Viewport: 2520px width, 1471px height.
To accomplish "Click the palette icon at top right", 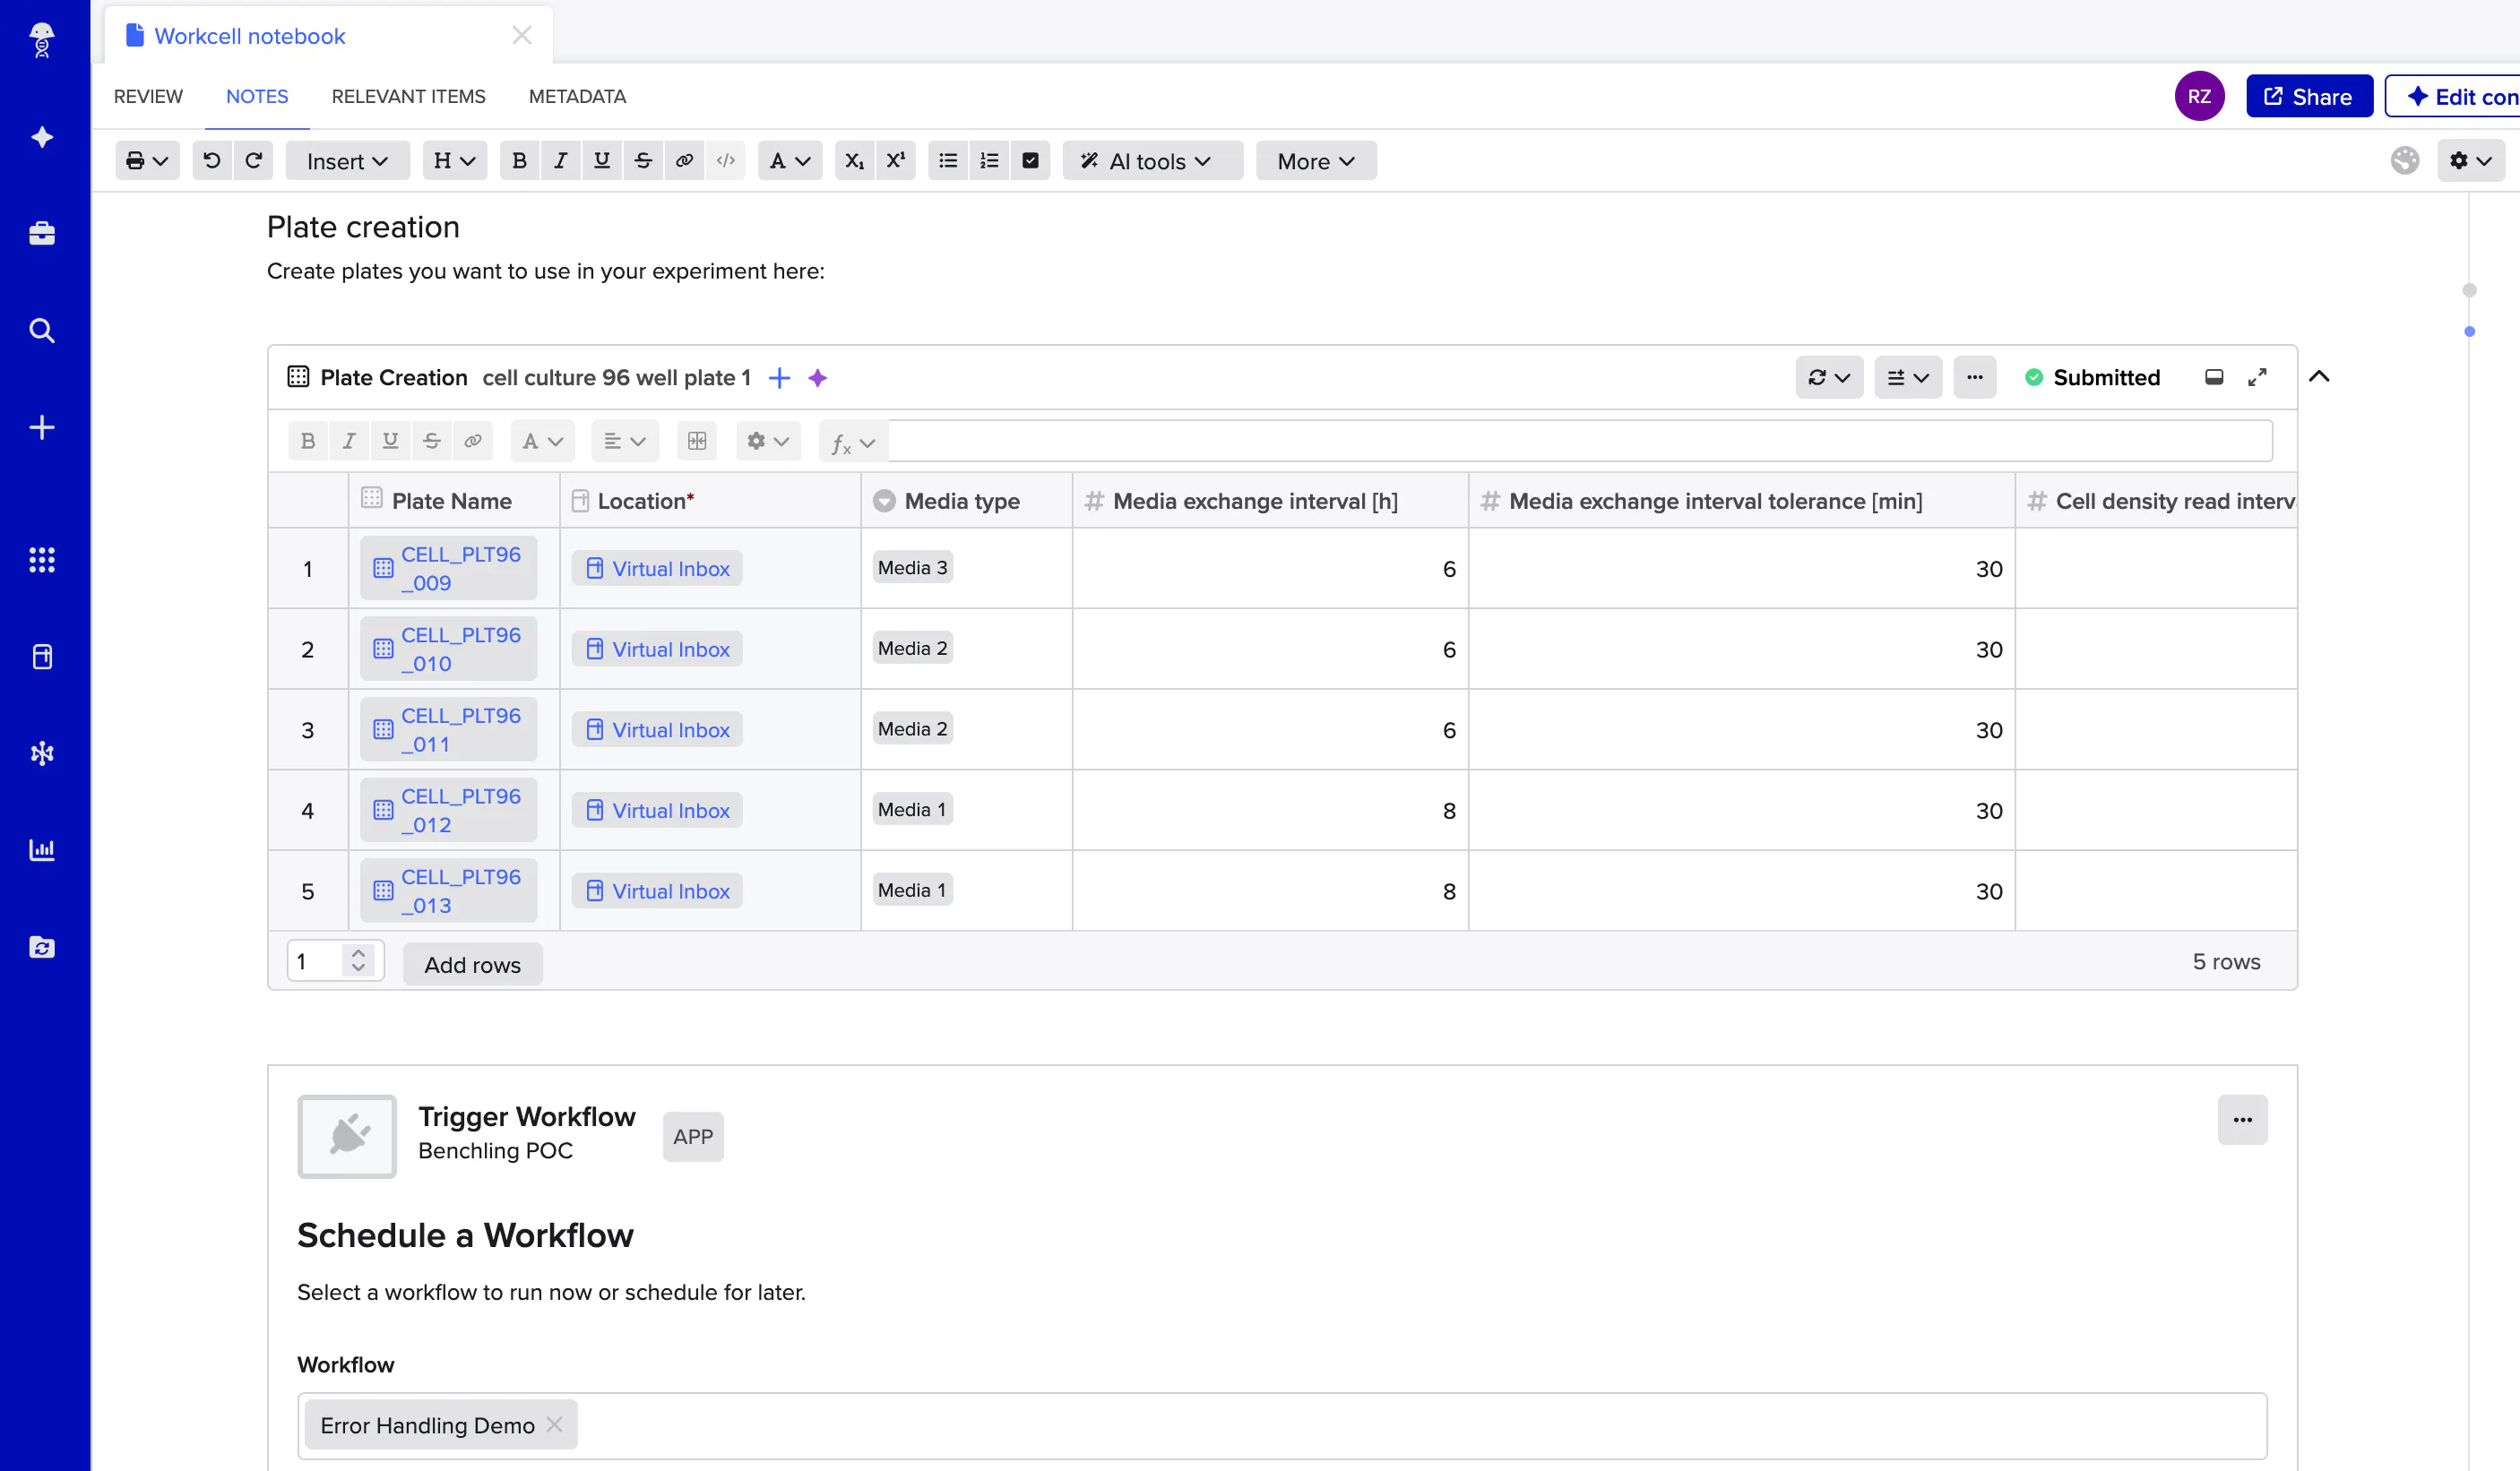I will point(2405,160).
